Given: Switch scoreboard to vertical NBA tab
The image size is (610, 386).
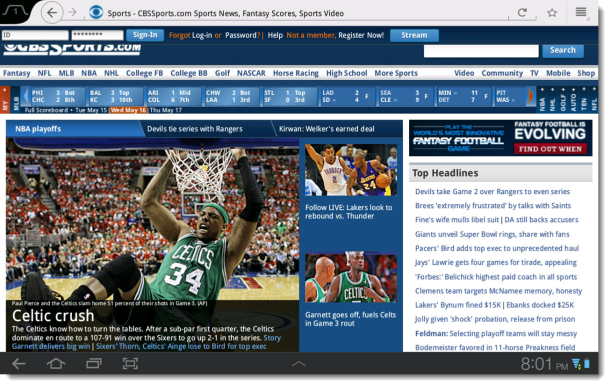Looking at the screenshot, I should pyautogui.click(x=542, y=100).
